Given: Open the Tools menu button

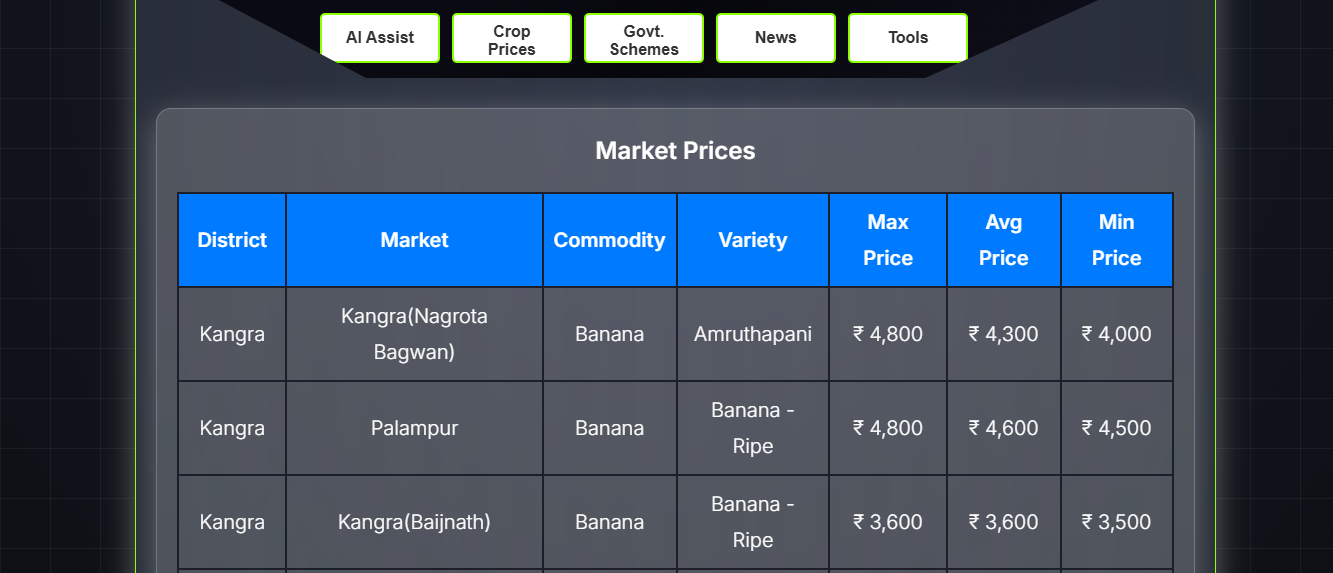Looking at the screenshot, I should 908,38.
